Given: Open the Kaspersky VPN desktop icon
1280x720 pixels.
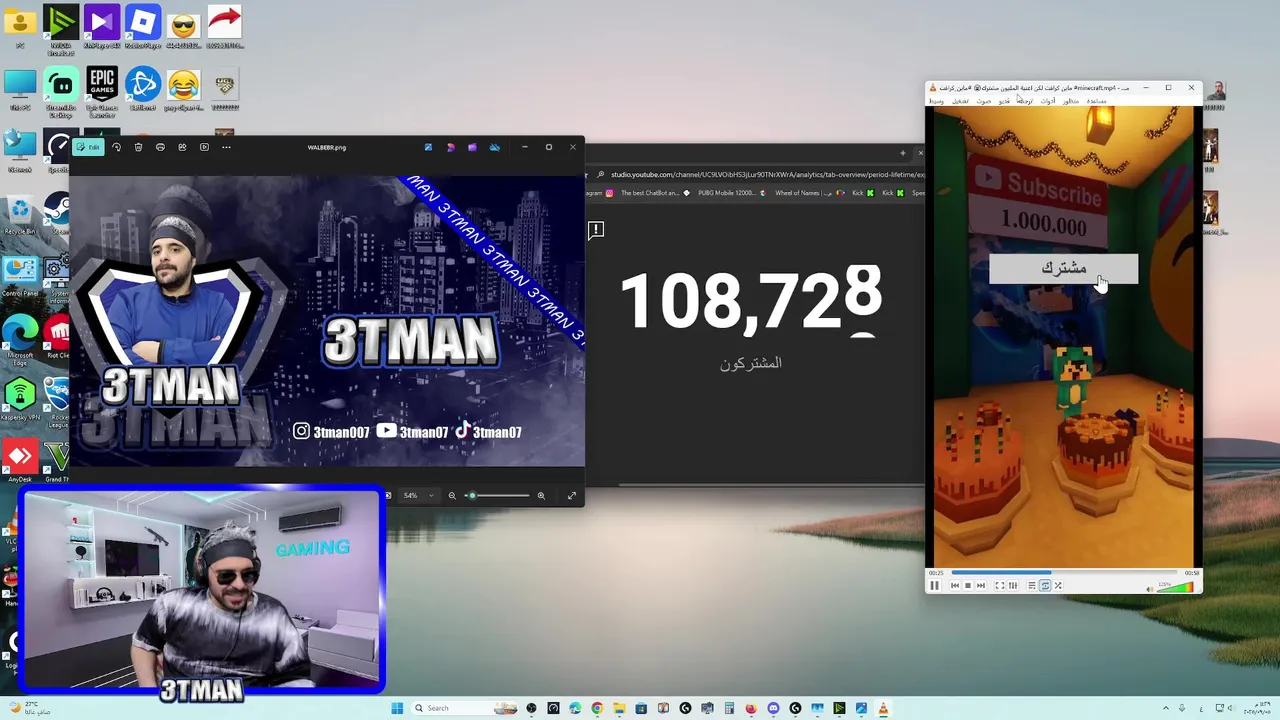Looking at the screenshot, I should click(20, 399).
